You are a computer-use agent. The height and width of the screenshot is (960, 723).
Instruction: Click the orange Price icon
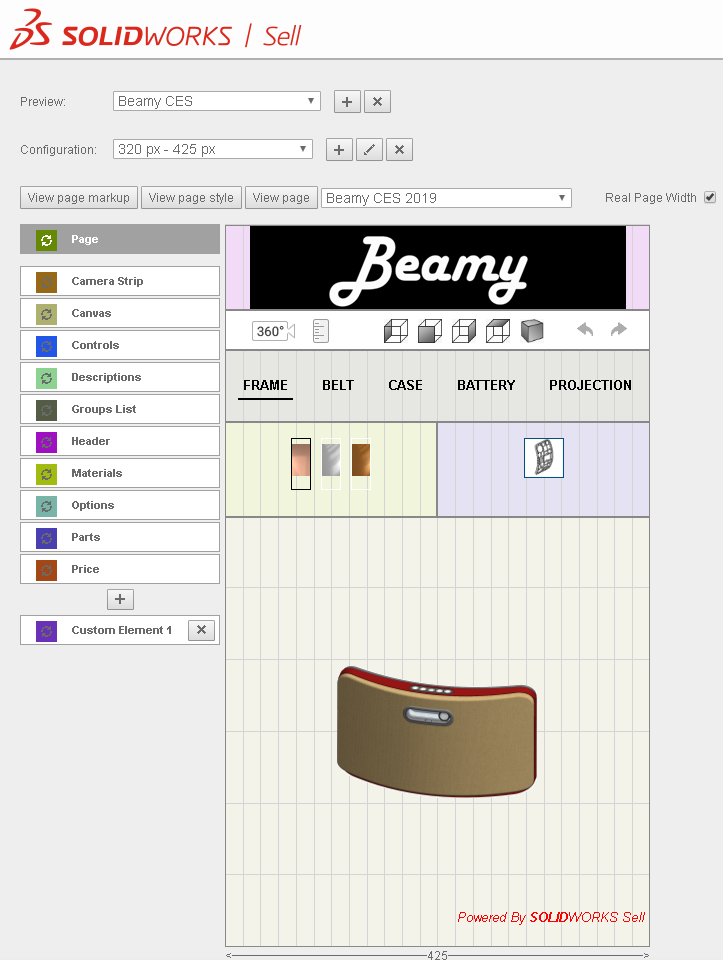(x=47, y=570)
